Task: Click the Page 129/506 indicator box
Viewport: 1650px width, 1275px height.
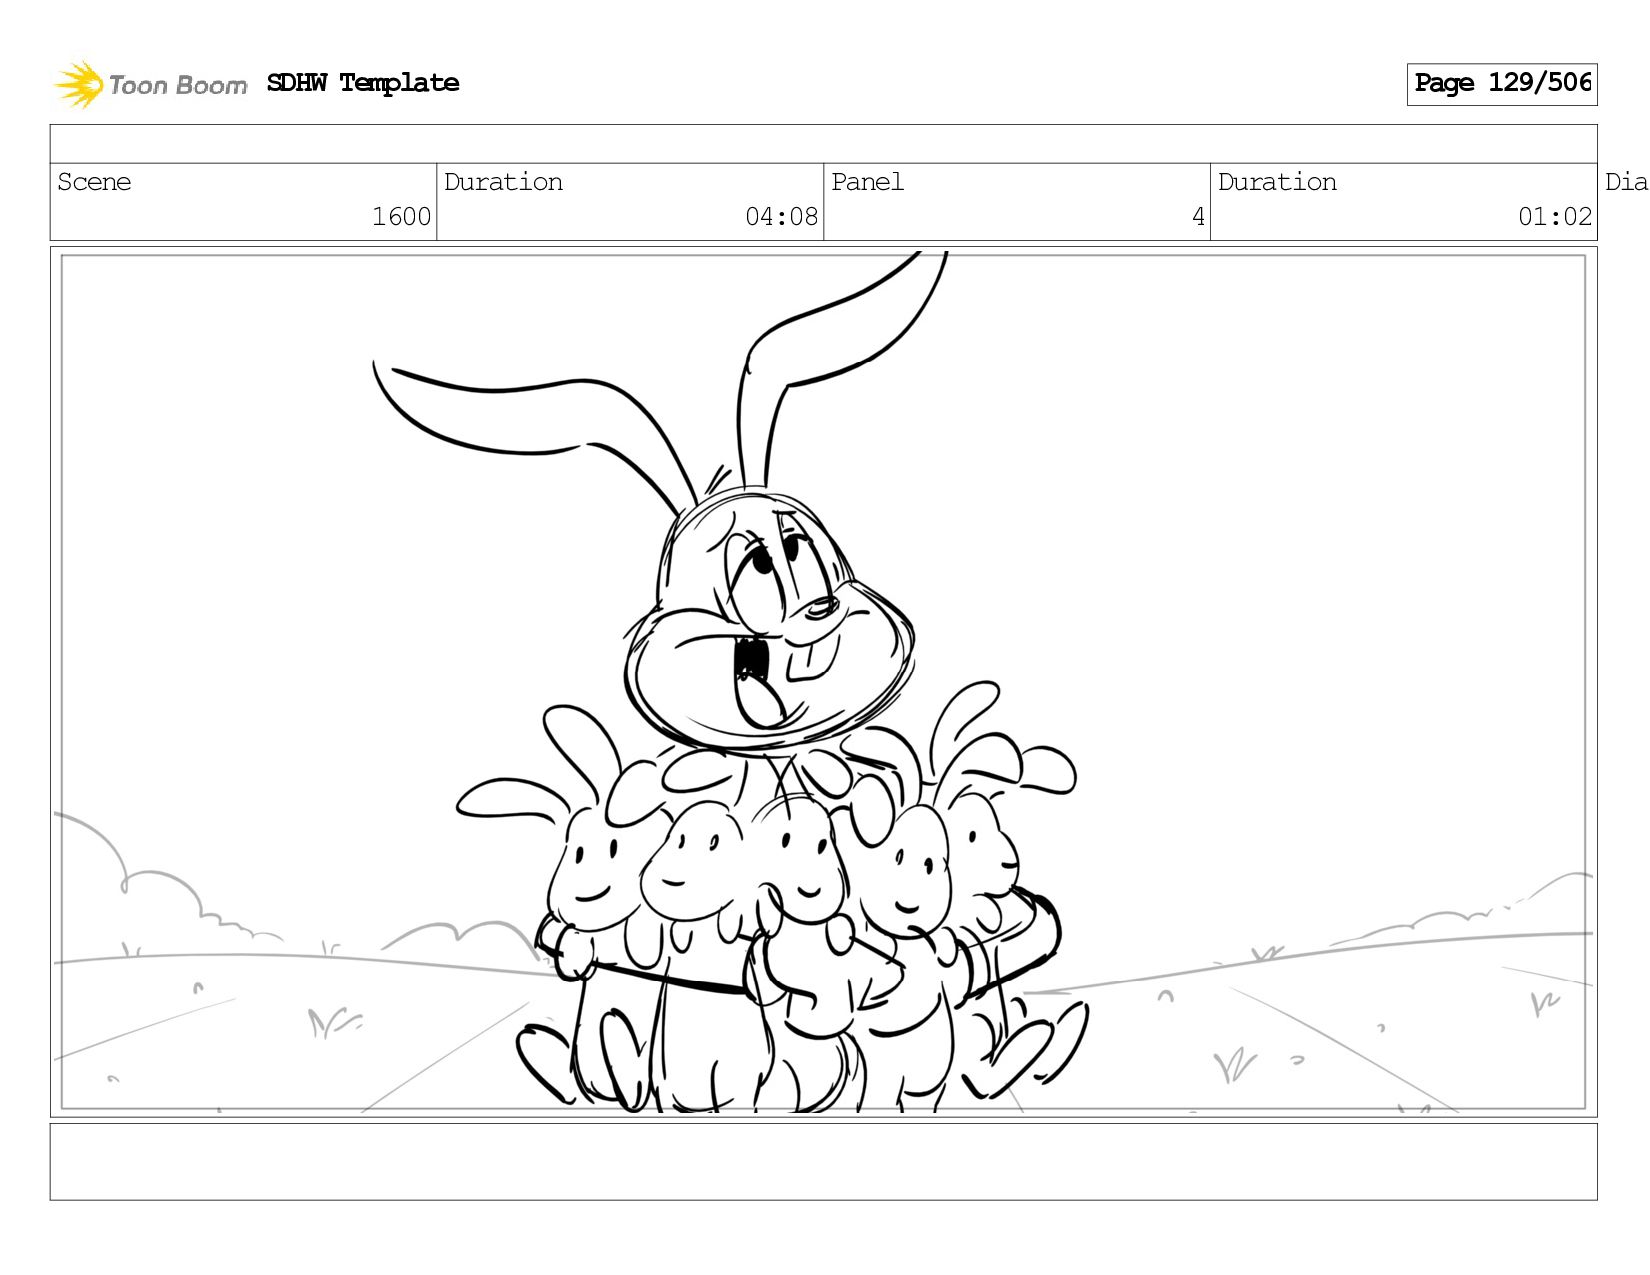Action: pyautogui.click(x=1502, y=84)
